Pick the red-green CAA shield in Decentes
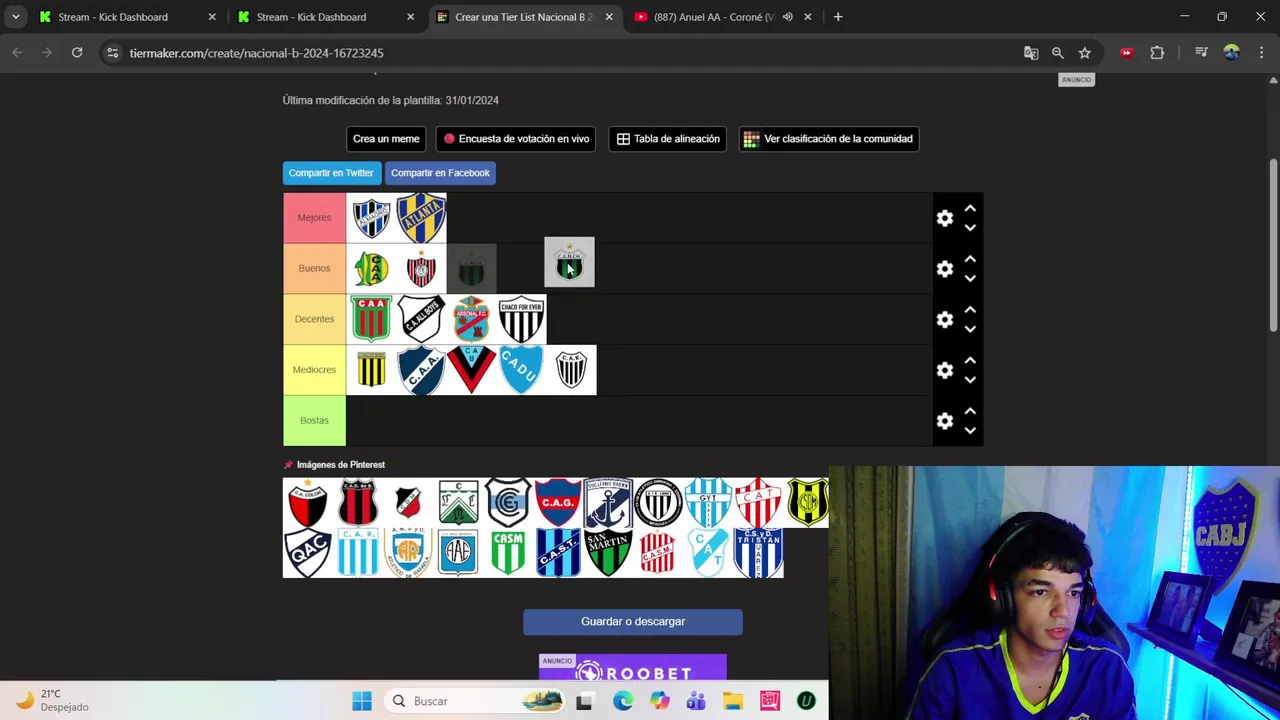This screenshot has height=720, width=1280. pyautogui.click(x=371, y=319)
